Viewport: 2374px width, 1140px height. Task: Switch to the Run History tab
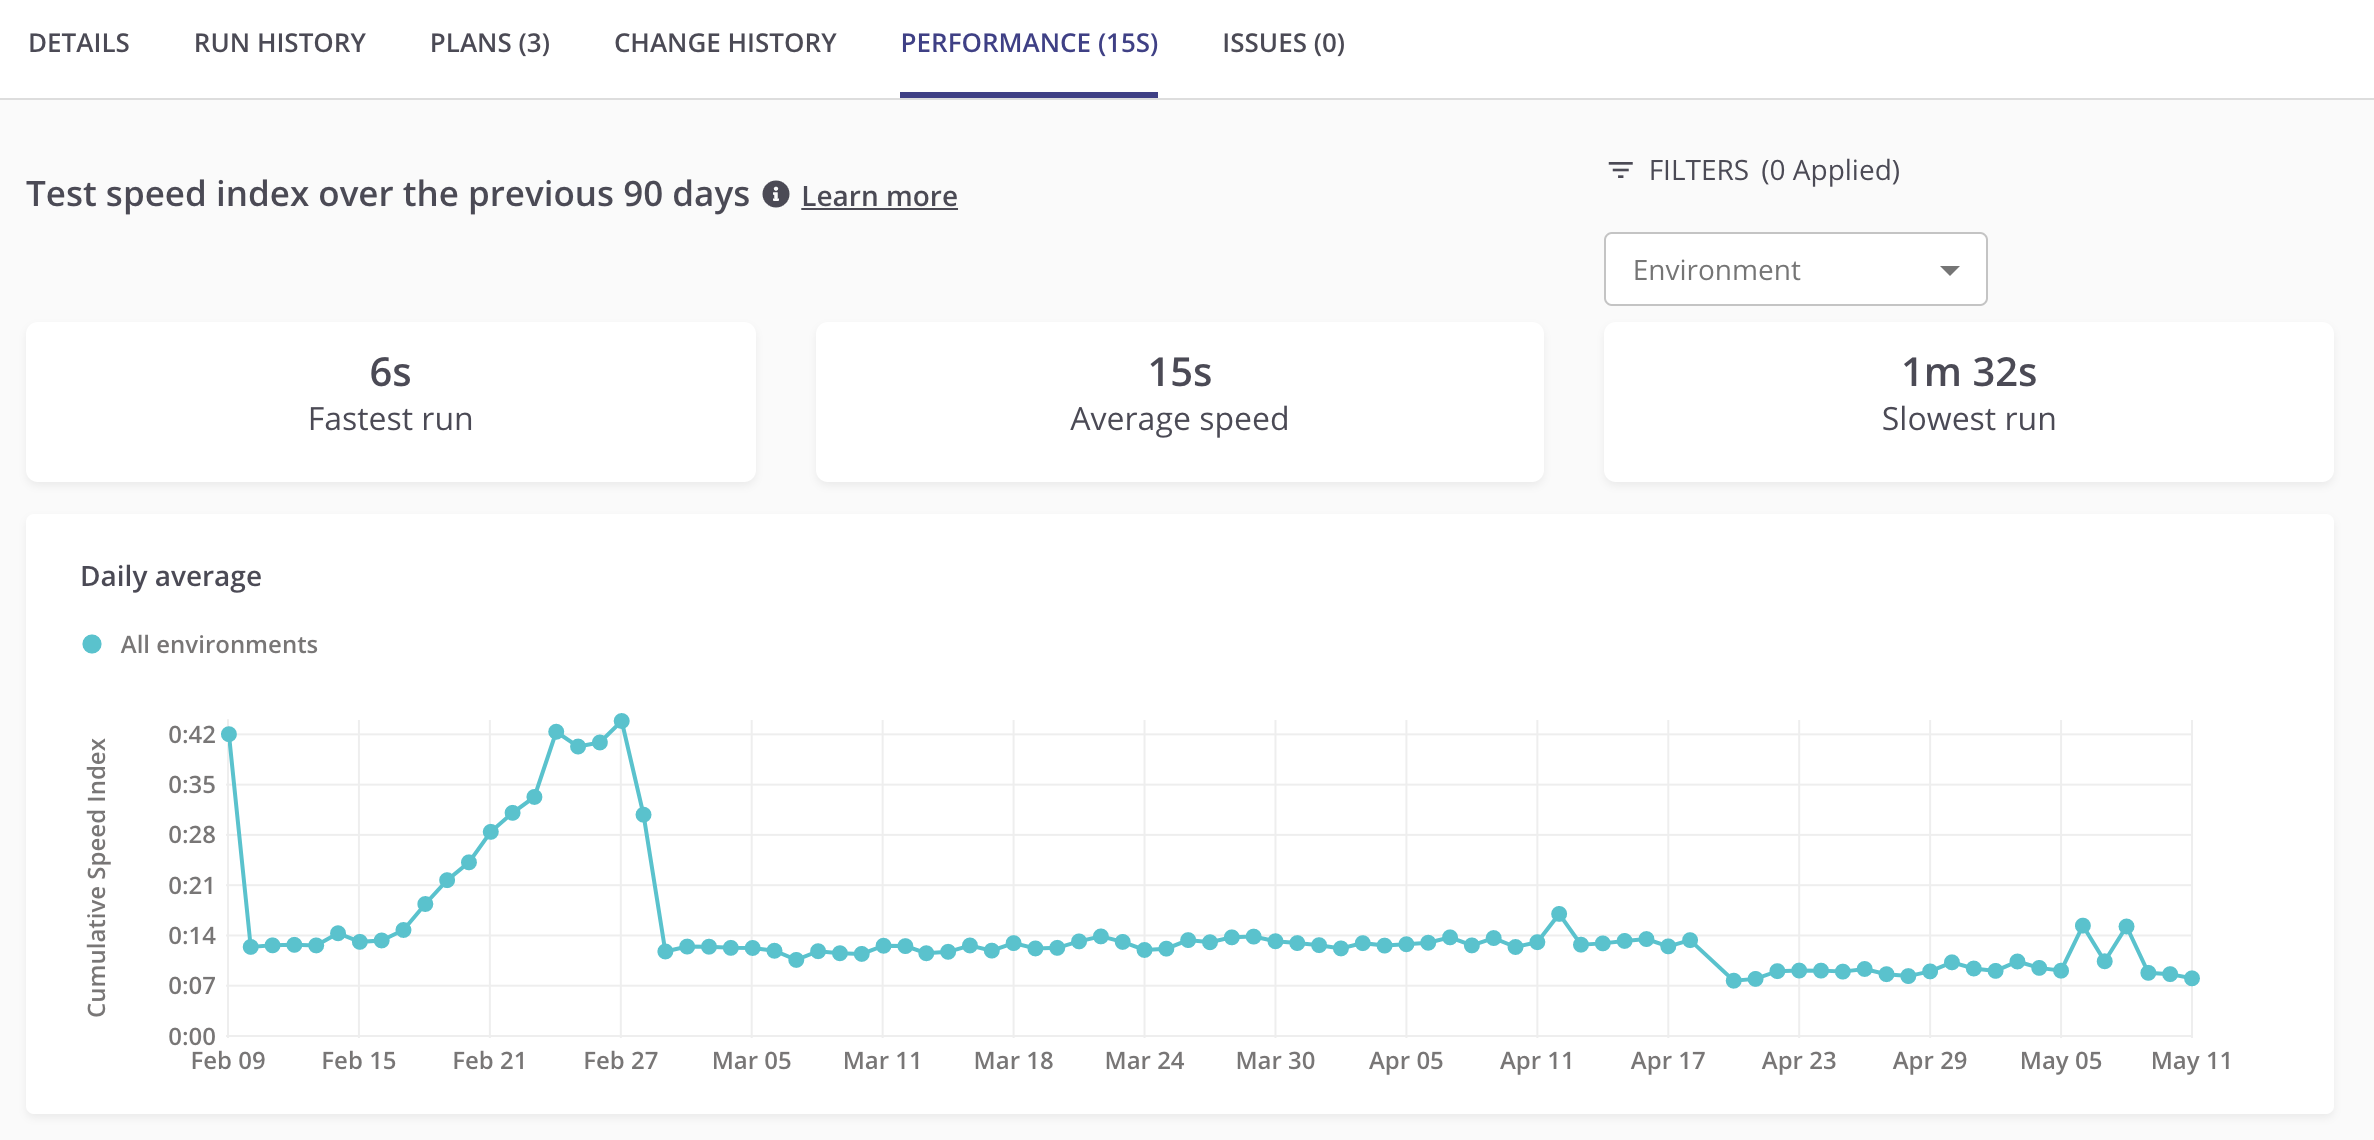coord(280,43)
